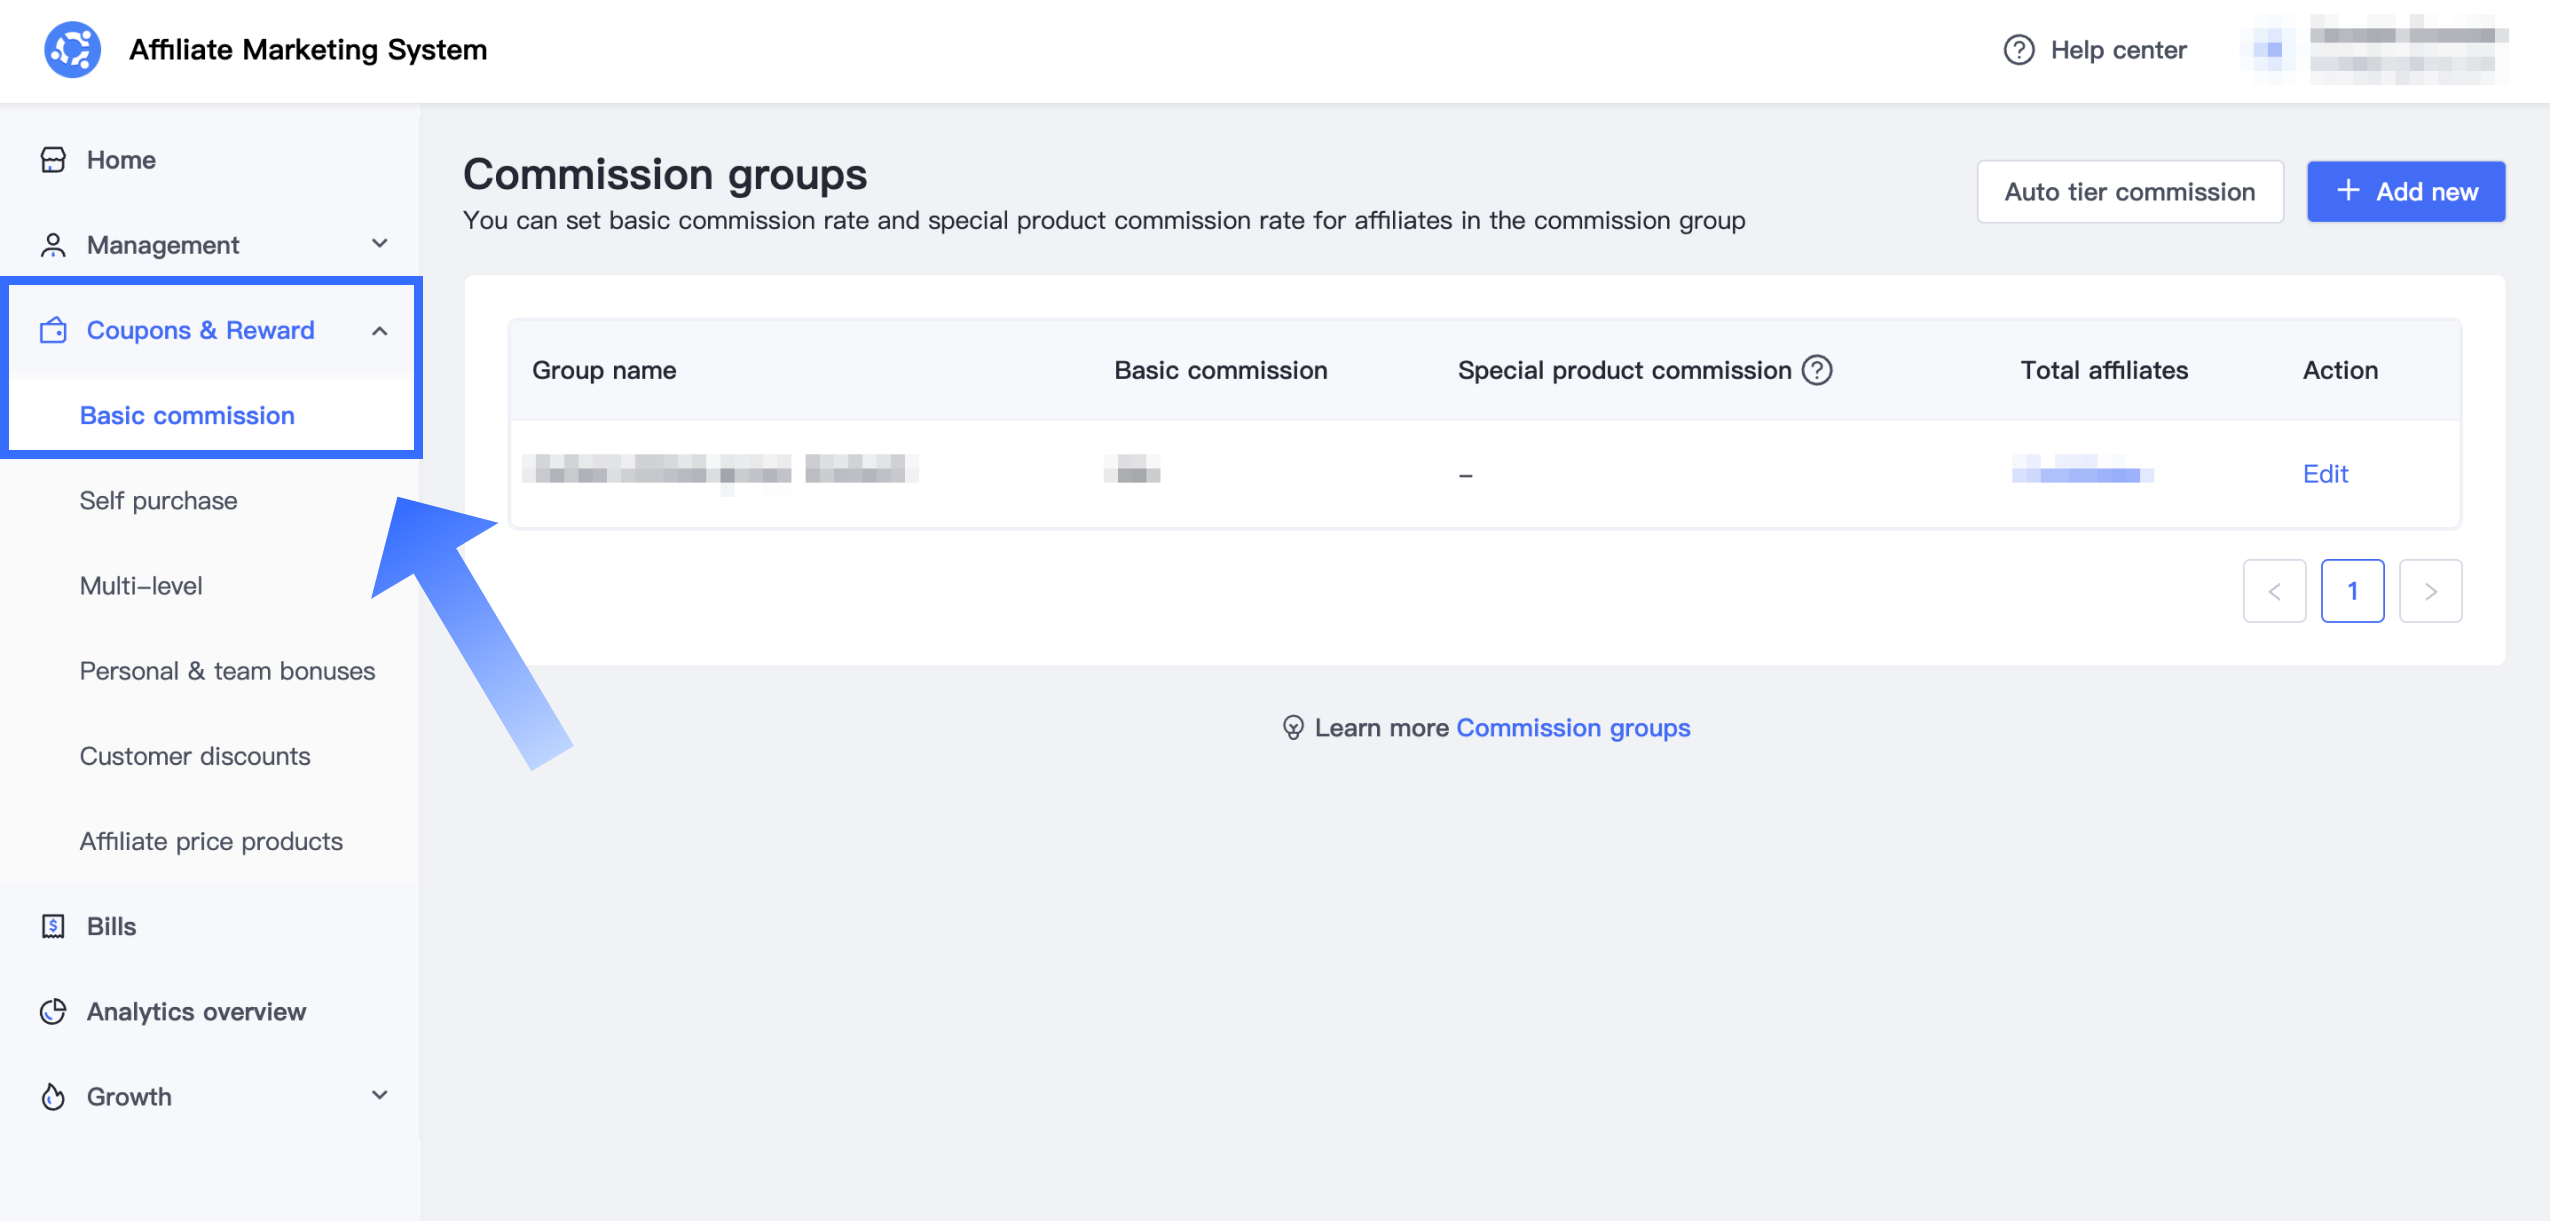2550x1221 pixels.
Task: Click the Bills receipt icon in the sidebar
Action: point(53,926)
